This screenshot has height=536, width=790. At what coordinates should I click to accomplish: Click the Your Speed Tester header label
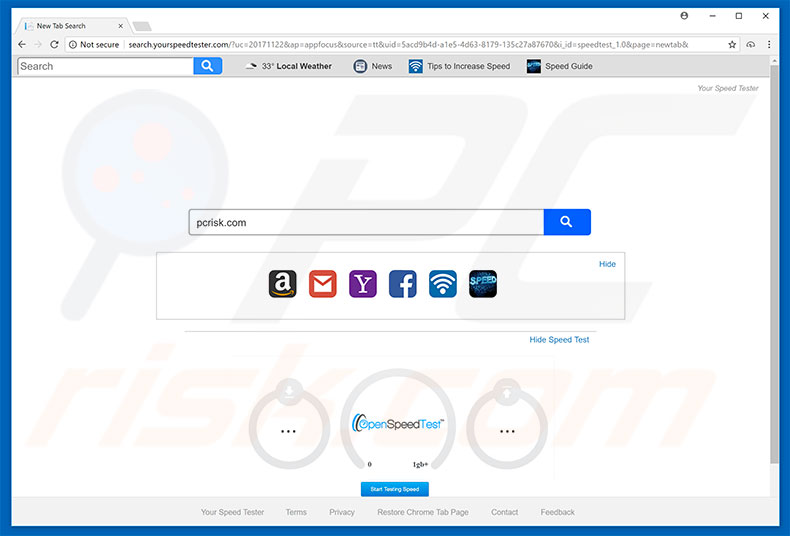[728, 88]
